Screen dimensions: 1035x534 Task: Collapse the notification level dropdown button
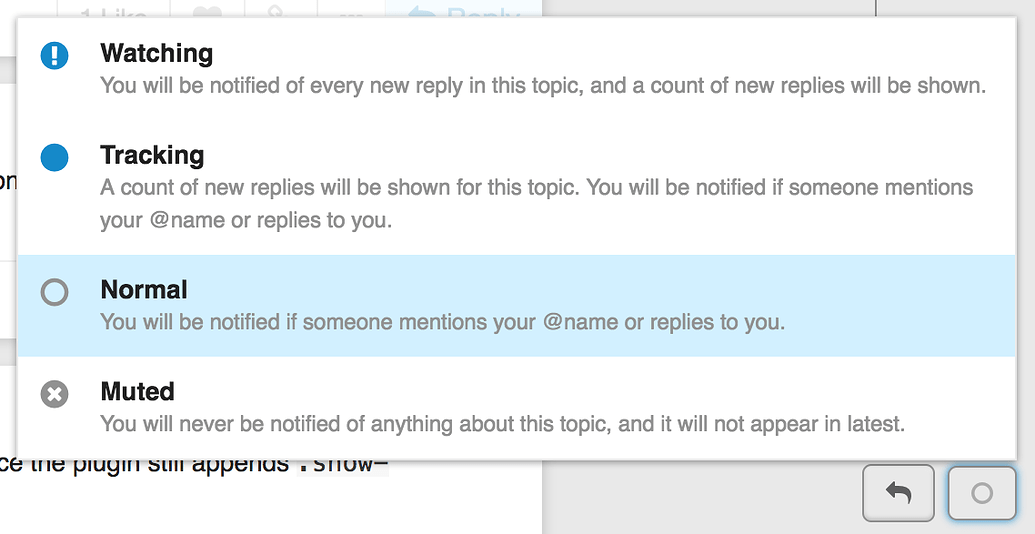click(982, 493)
